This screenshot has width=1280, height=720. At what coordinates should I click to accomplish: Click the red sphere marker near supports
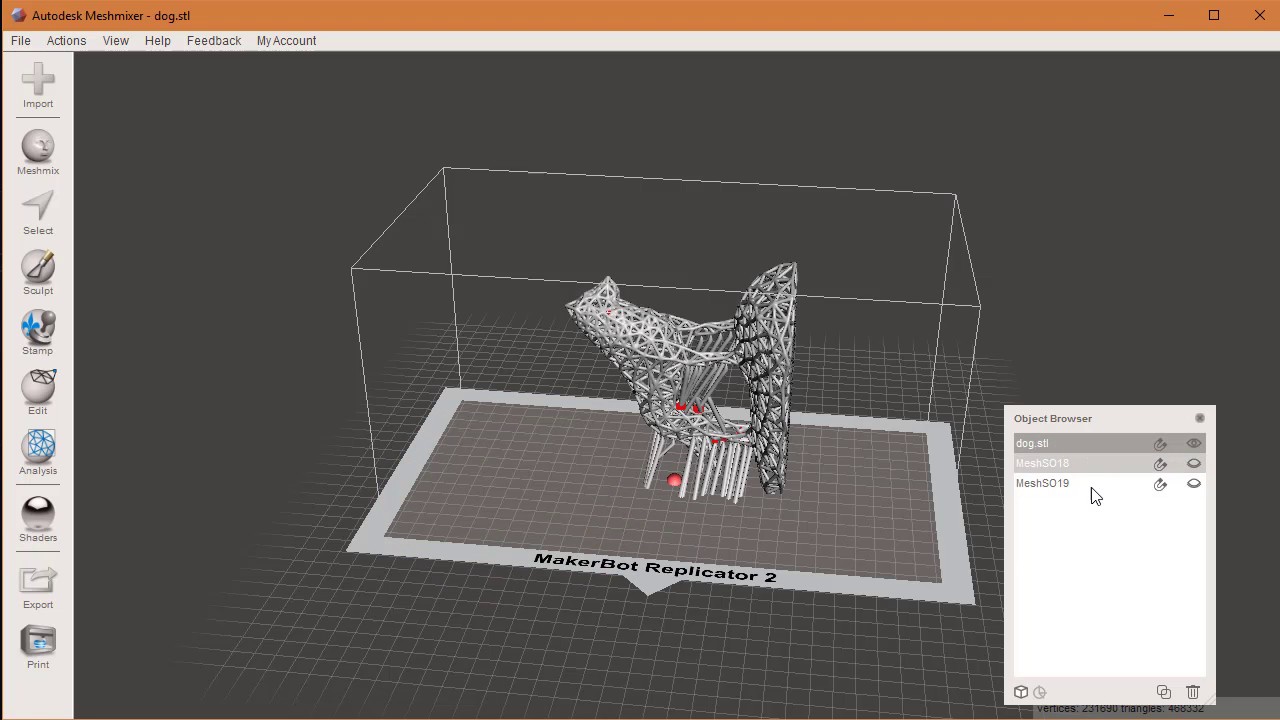[674, 481]
